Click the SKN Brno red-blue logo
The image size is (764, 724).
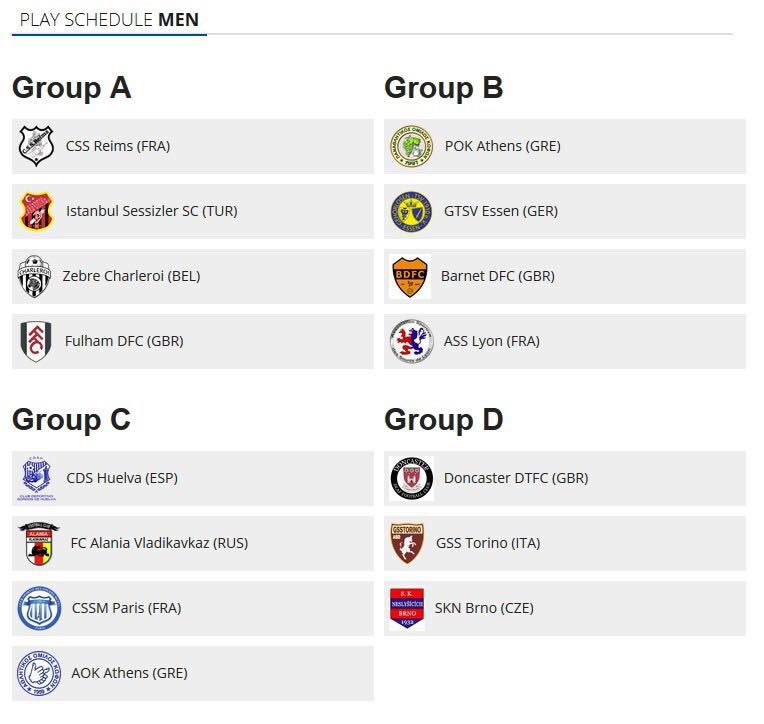pyautogui.click(x=407, y=609)
